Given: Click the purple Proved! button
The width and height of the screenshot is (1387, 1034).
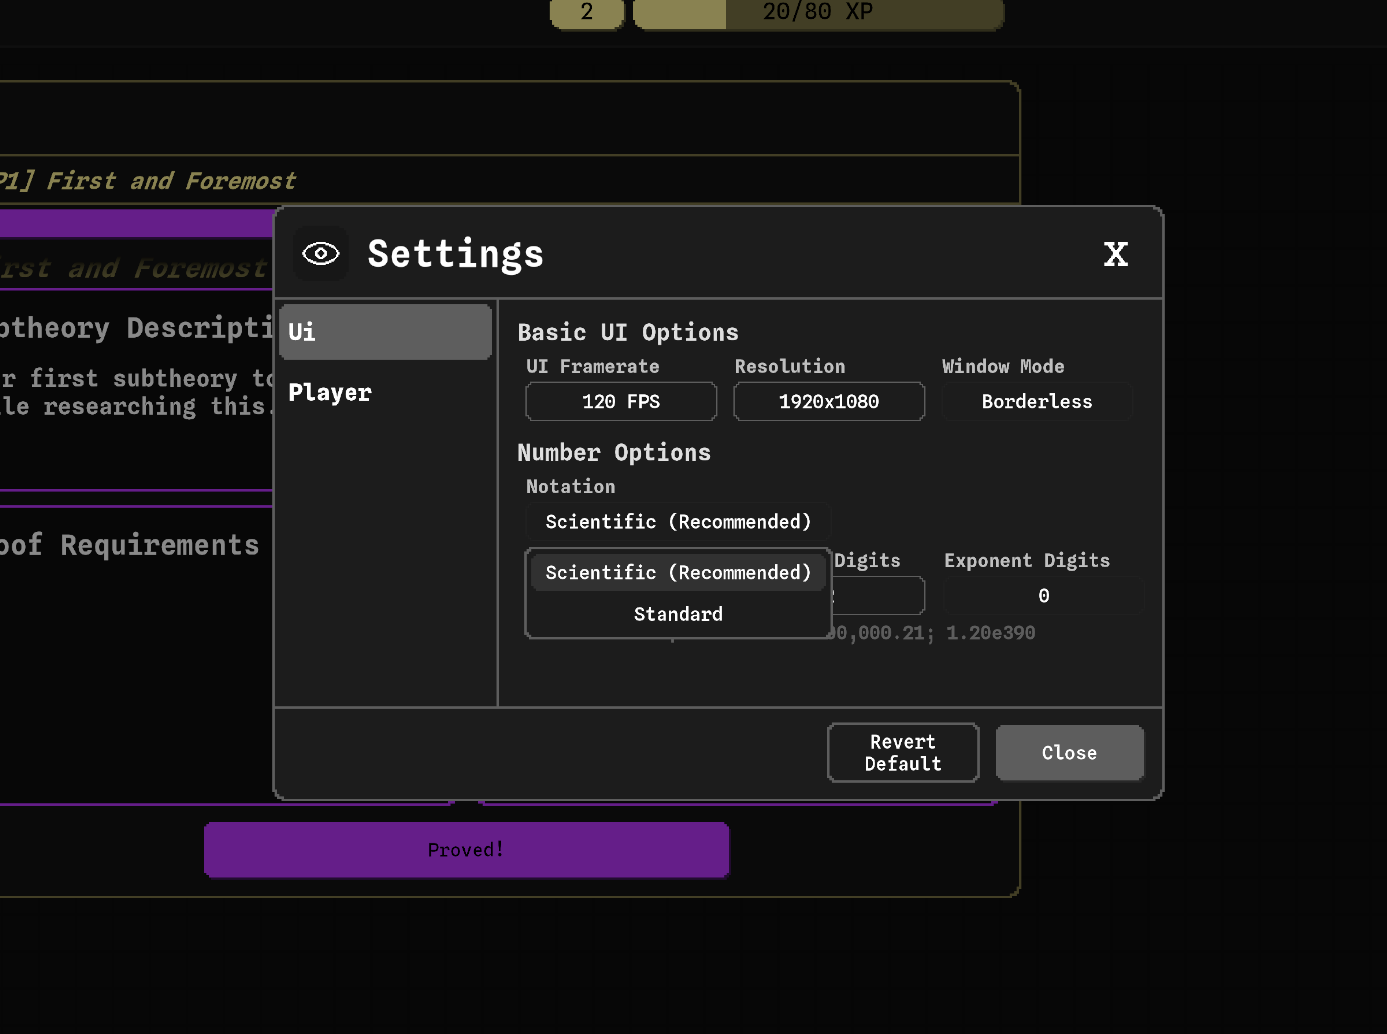Looking at the screenshot, I should point(466,850).
